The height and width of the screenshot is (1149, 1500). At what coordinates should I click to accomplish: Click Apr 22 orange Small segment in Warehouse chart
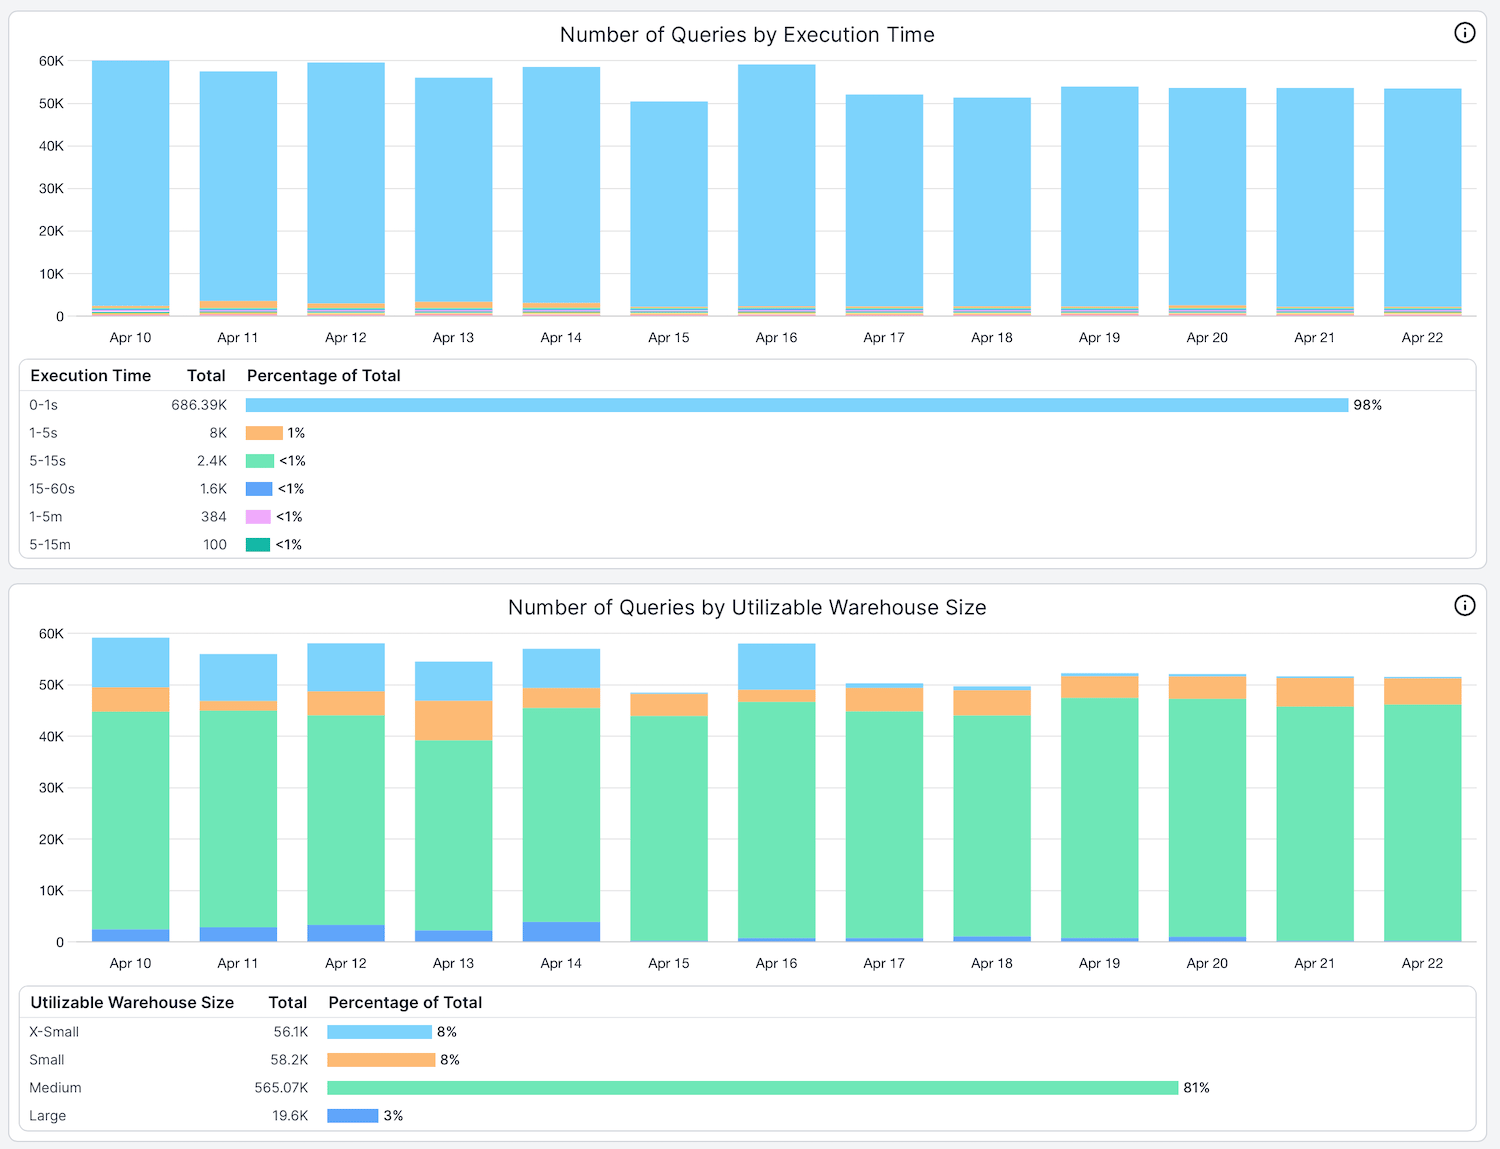click(1422, 692)
